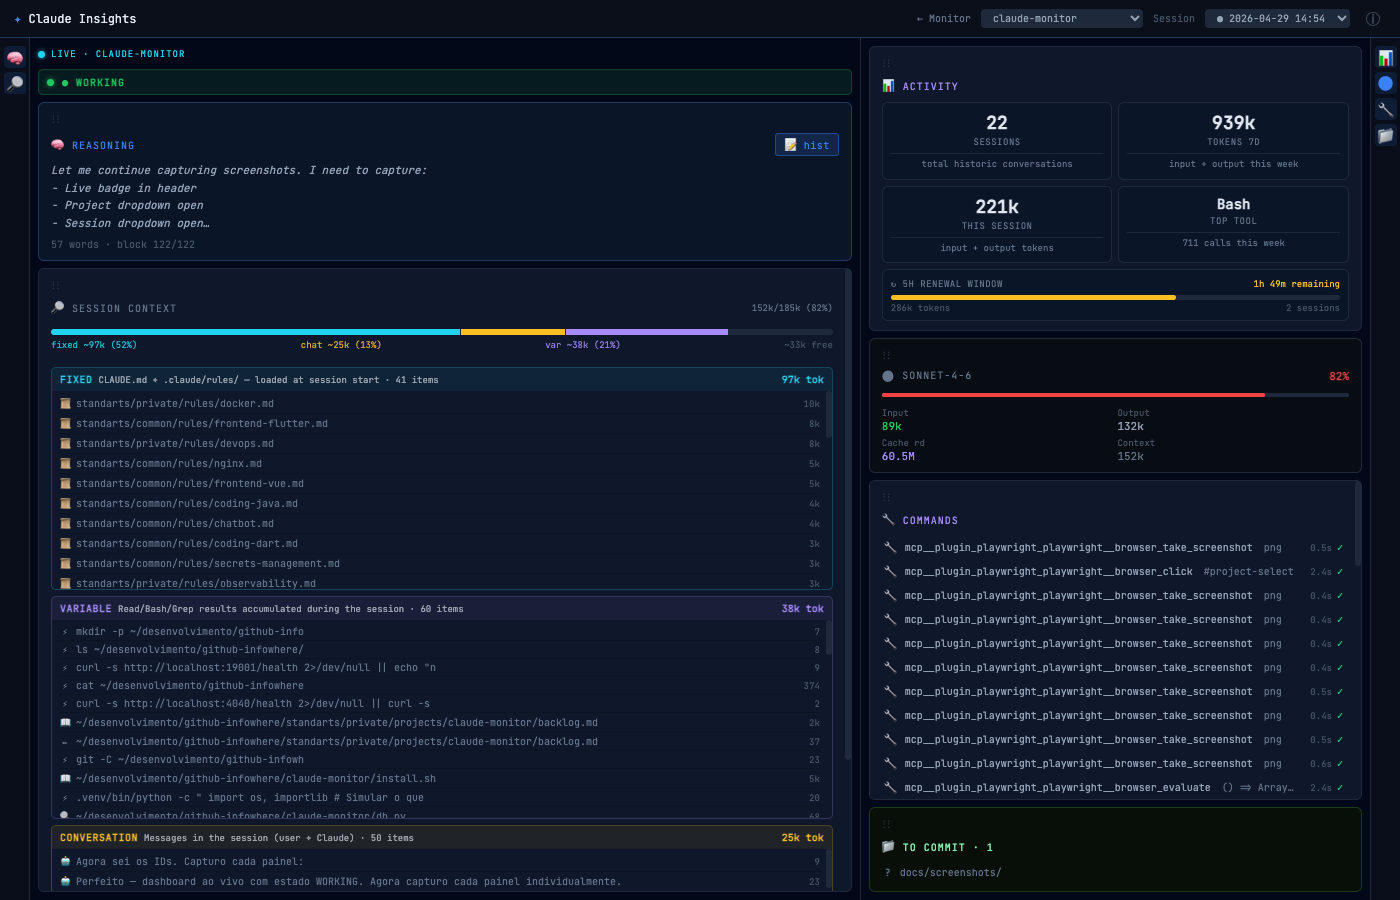
Task: Click the Session Context panel scrollbar
Action: click(x=848, y=515)
